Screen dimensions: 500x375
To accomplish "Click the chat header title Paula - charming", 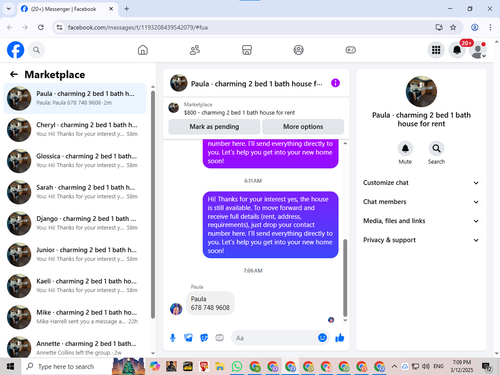I will [257, 84].
